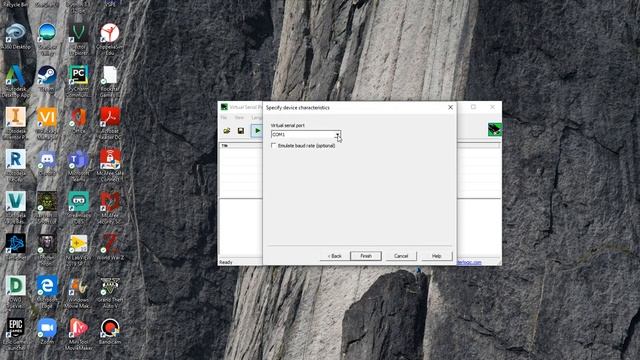640x360 pixels.
Task: Click the open file icon in toolbar
Action: (227, 131)
